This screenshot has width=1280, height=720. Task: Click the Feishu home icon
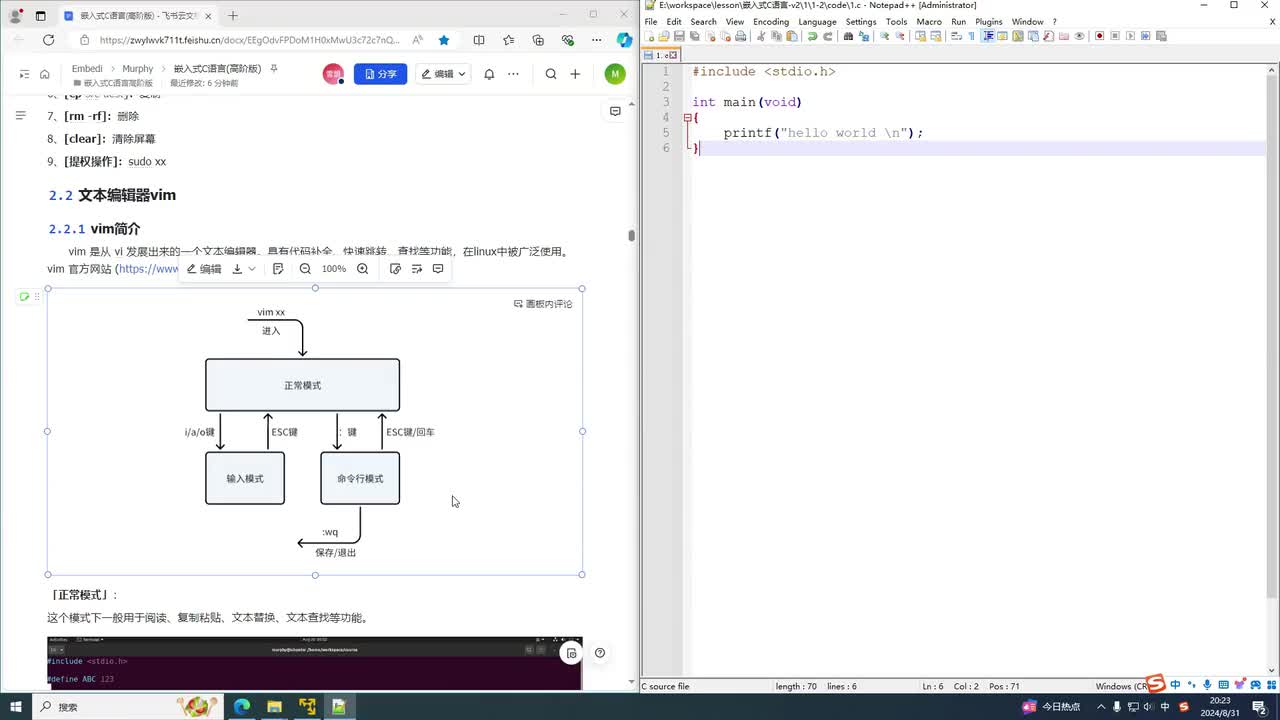coord(45,74)
